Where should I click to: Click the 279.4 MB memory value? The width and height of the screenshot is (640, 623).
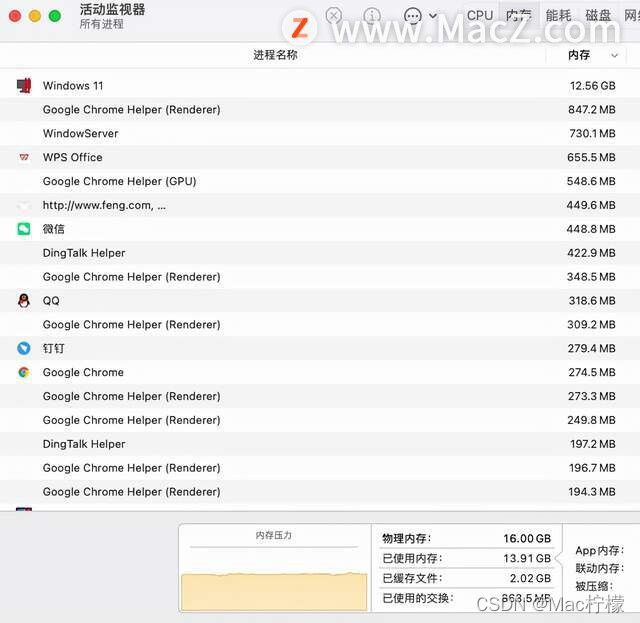point(592,348)
